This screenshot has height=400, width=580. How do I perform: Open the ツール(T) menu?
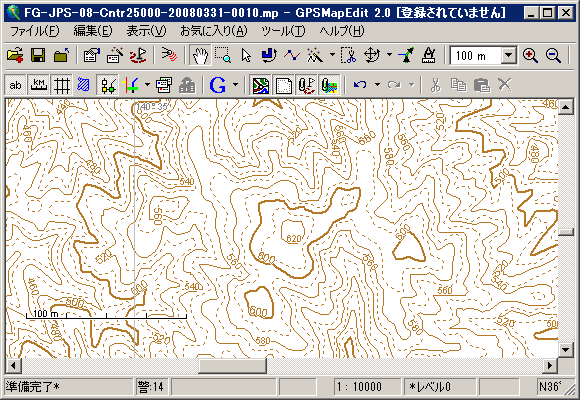(x=283, y=31)
